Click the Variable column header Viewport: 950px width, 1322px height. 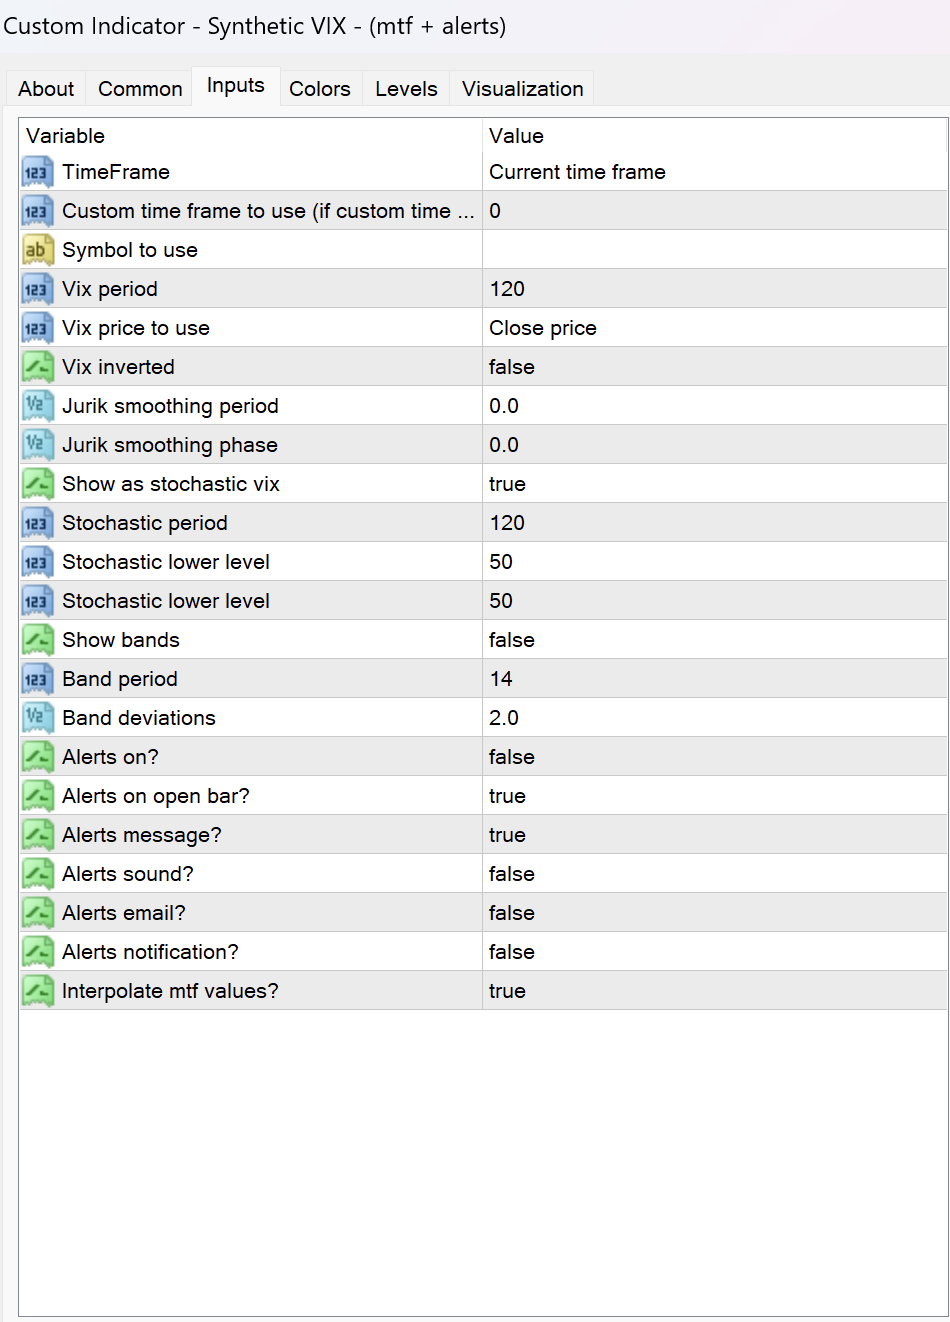coord(66,136)
